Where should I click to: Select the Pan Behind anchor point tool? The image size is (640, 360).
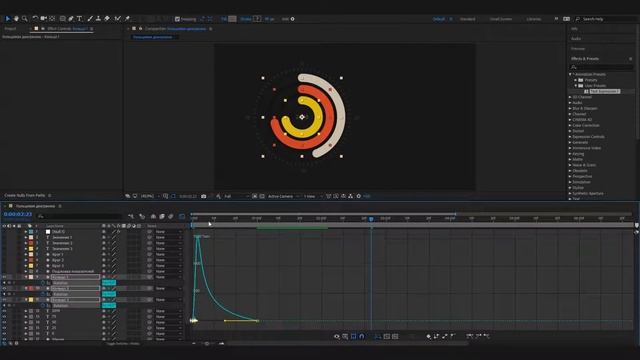click(x=52, y=19)
